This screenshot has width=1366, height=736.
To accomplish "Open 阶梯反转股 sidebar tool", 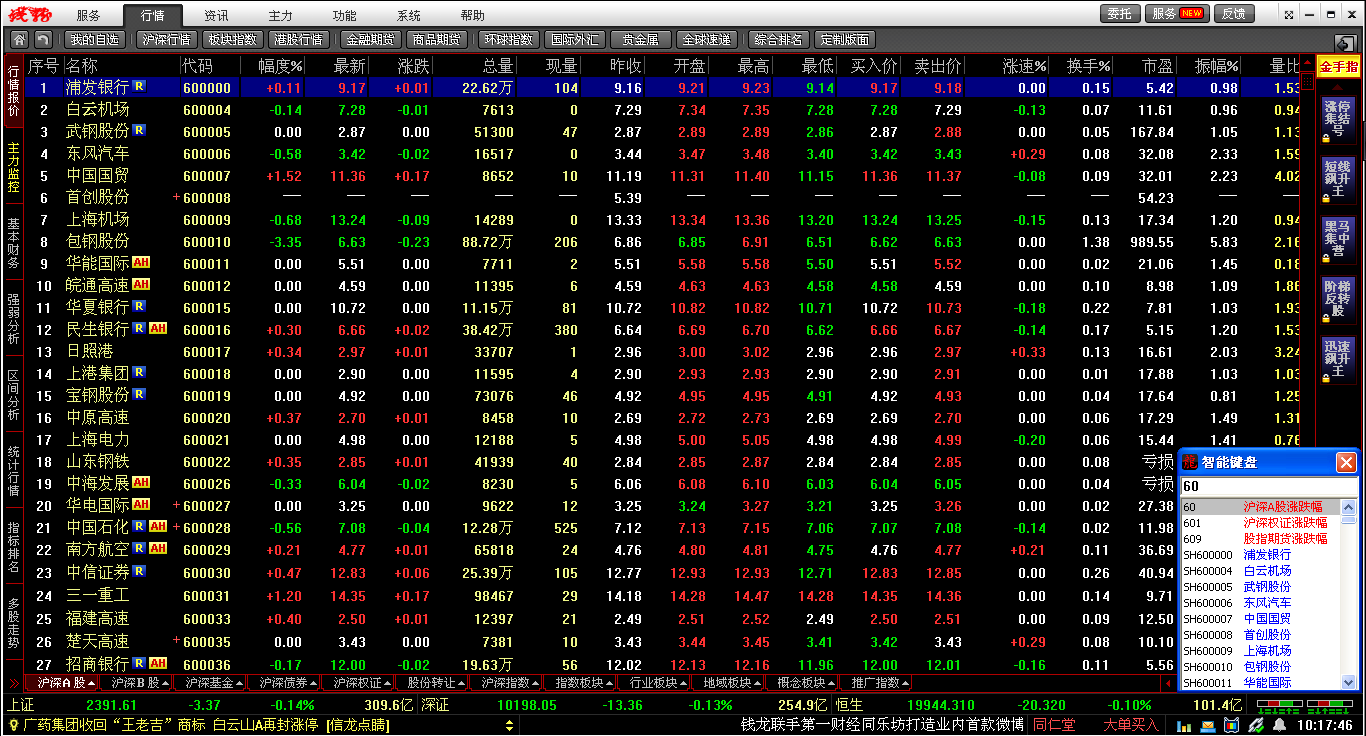I will 1338,301.
